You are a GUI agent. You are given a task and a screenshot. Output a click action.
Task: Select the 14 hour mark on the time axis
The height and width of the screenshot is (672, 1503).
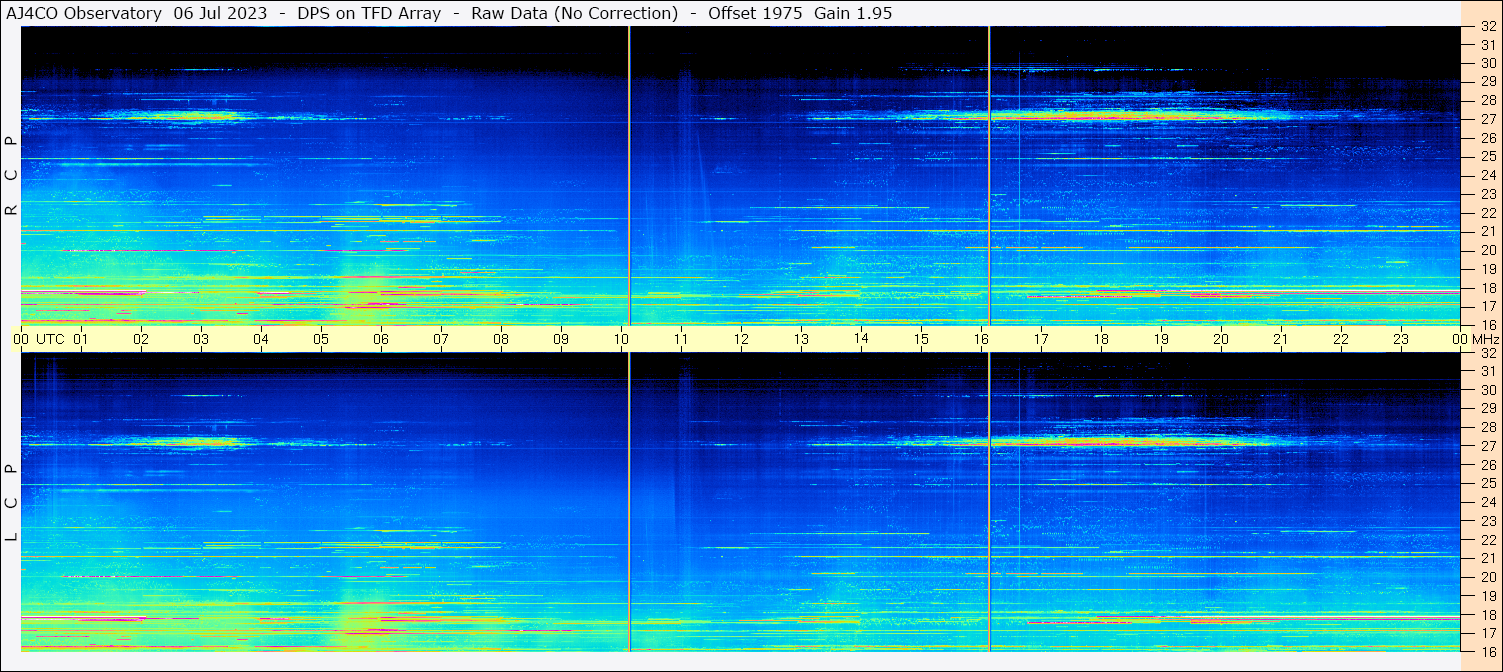pos(860,338)
